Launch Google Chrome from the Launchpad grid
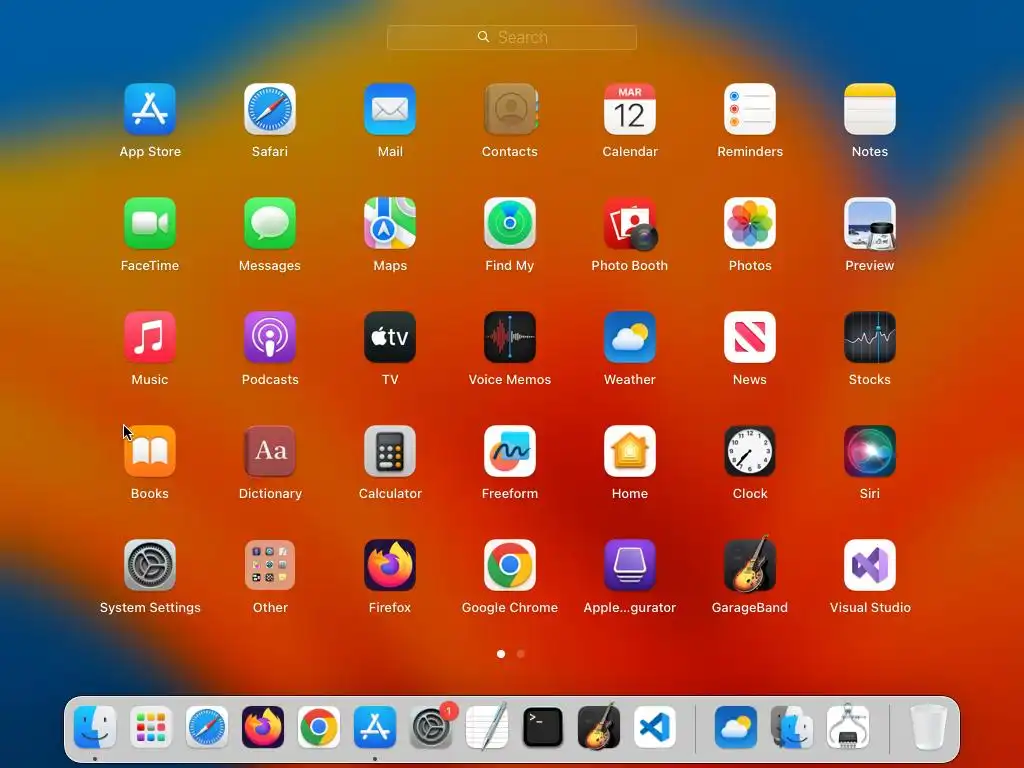This screenshot has height=768, width=1024. pyautogui.click(x=510, y=565)
